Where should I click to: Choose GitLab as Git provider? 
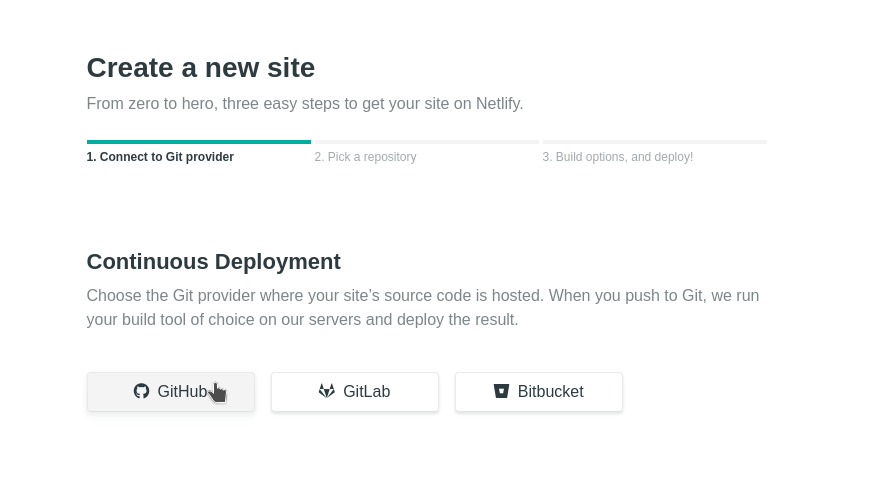point(355,392)
